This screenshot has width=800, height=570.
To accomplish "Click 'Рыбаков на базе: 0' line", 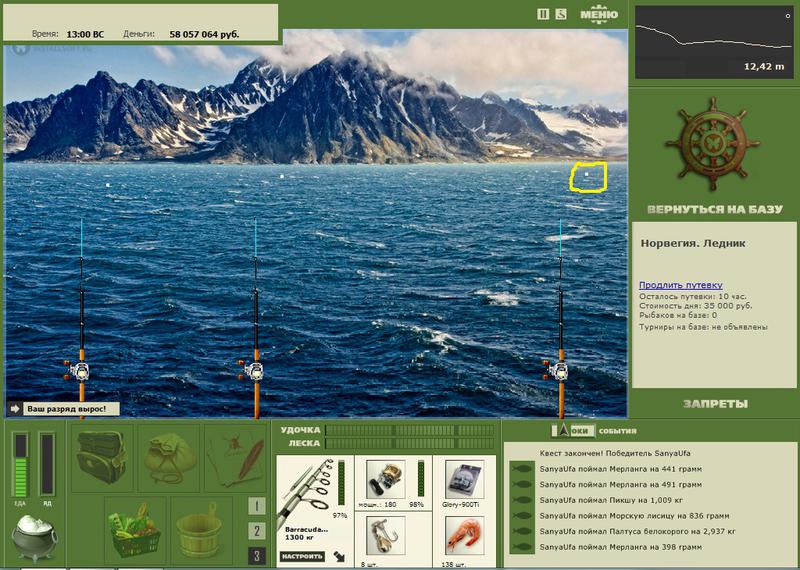I will [678, 315].
